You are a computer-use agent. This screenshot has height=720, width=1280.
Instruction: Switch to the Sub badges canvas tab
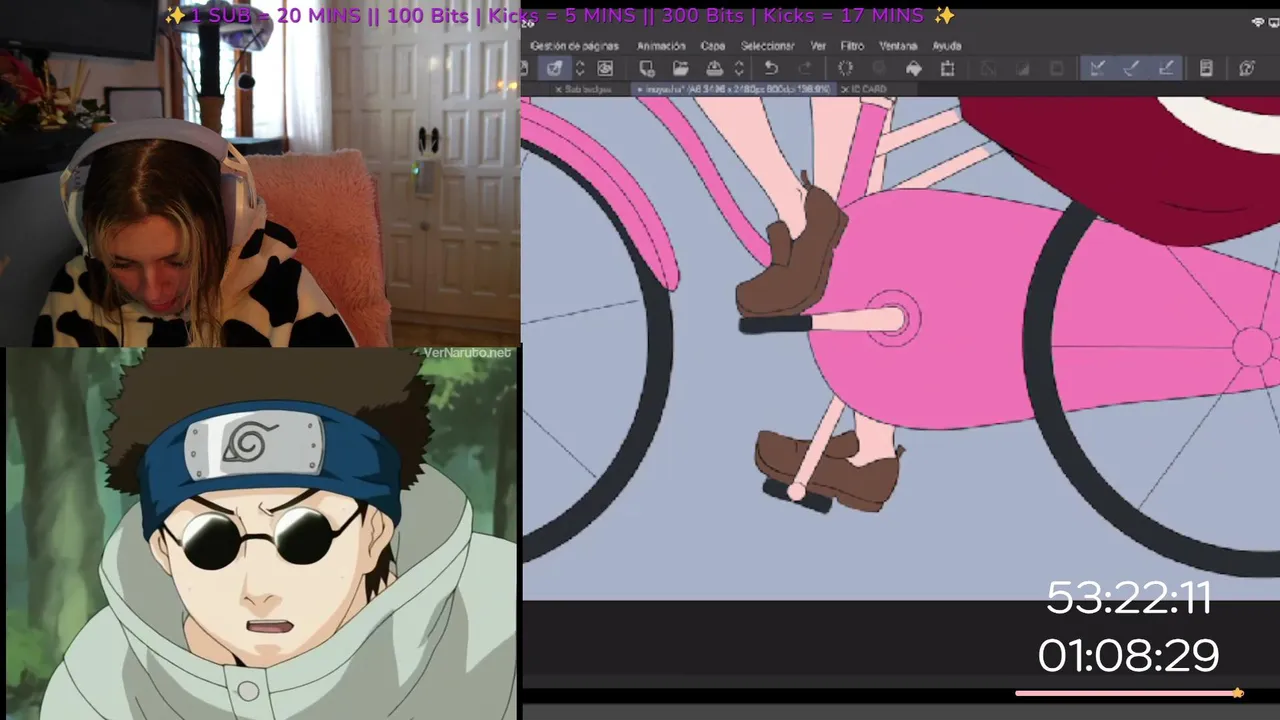[x=588, y=89]
